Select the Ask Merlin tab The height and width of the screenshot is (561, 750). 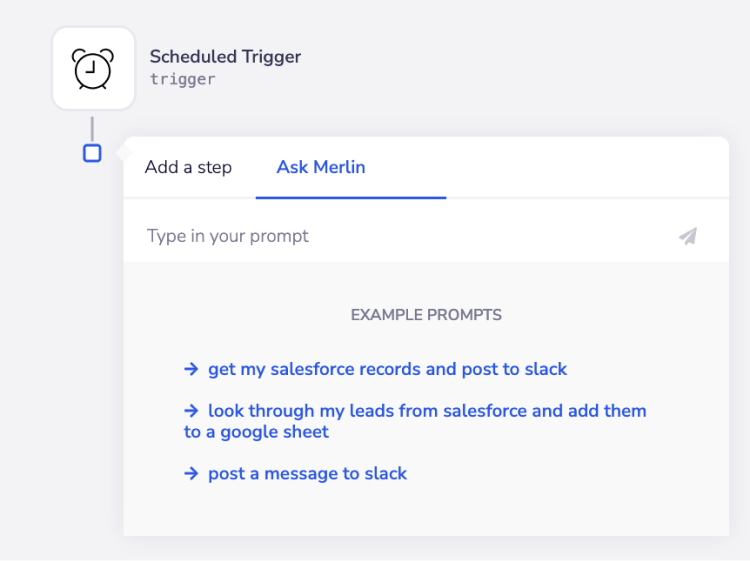tap(321, 167)
